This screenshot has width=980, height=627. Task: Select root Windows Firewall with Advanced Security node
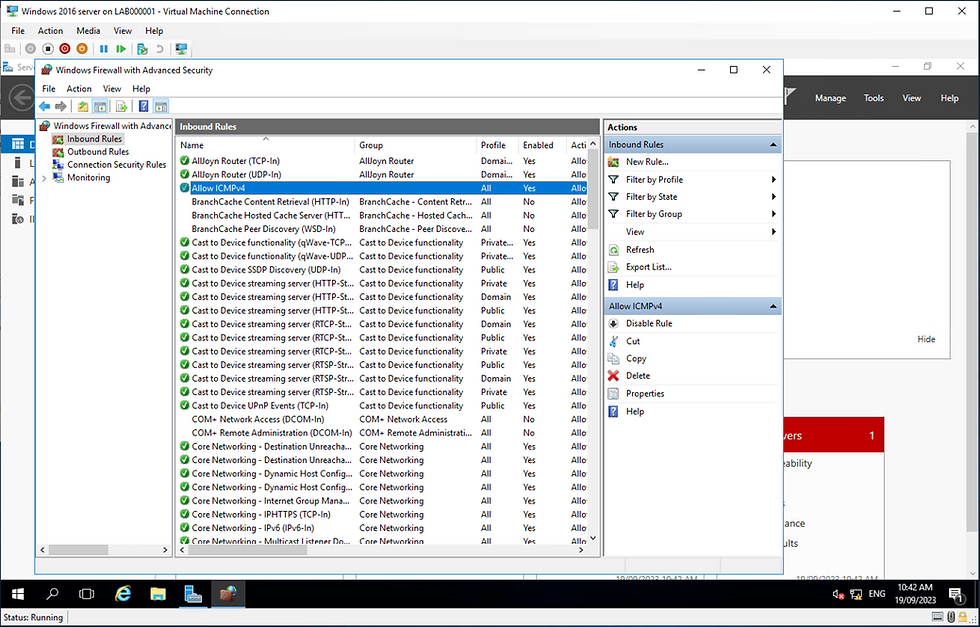point(112,126)
